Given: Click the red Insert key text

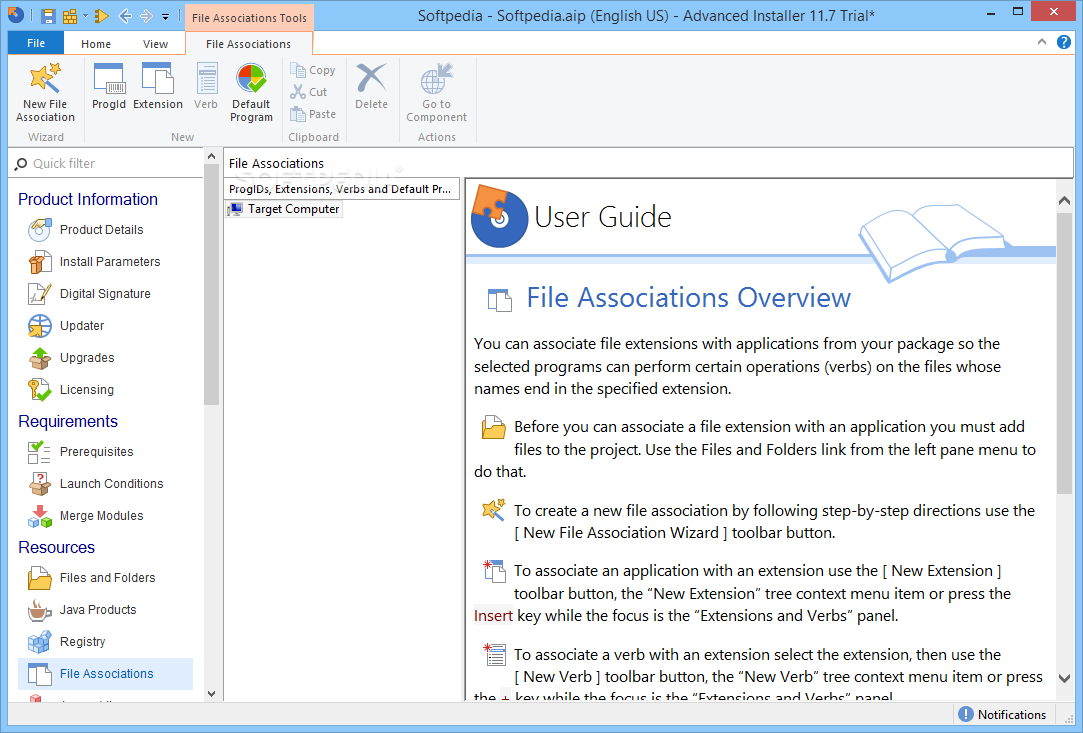Looking at the screenshot, I should point(493,616).
